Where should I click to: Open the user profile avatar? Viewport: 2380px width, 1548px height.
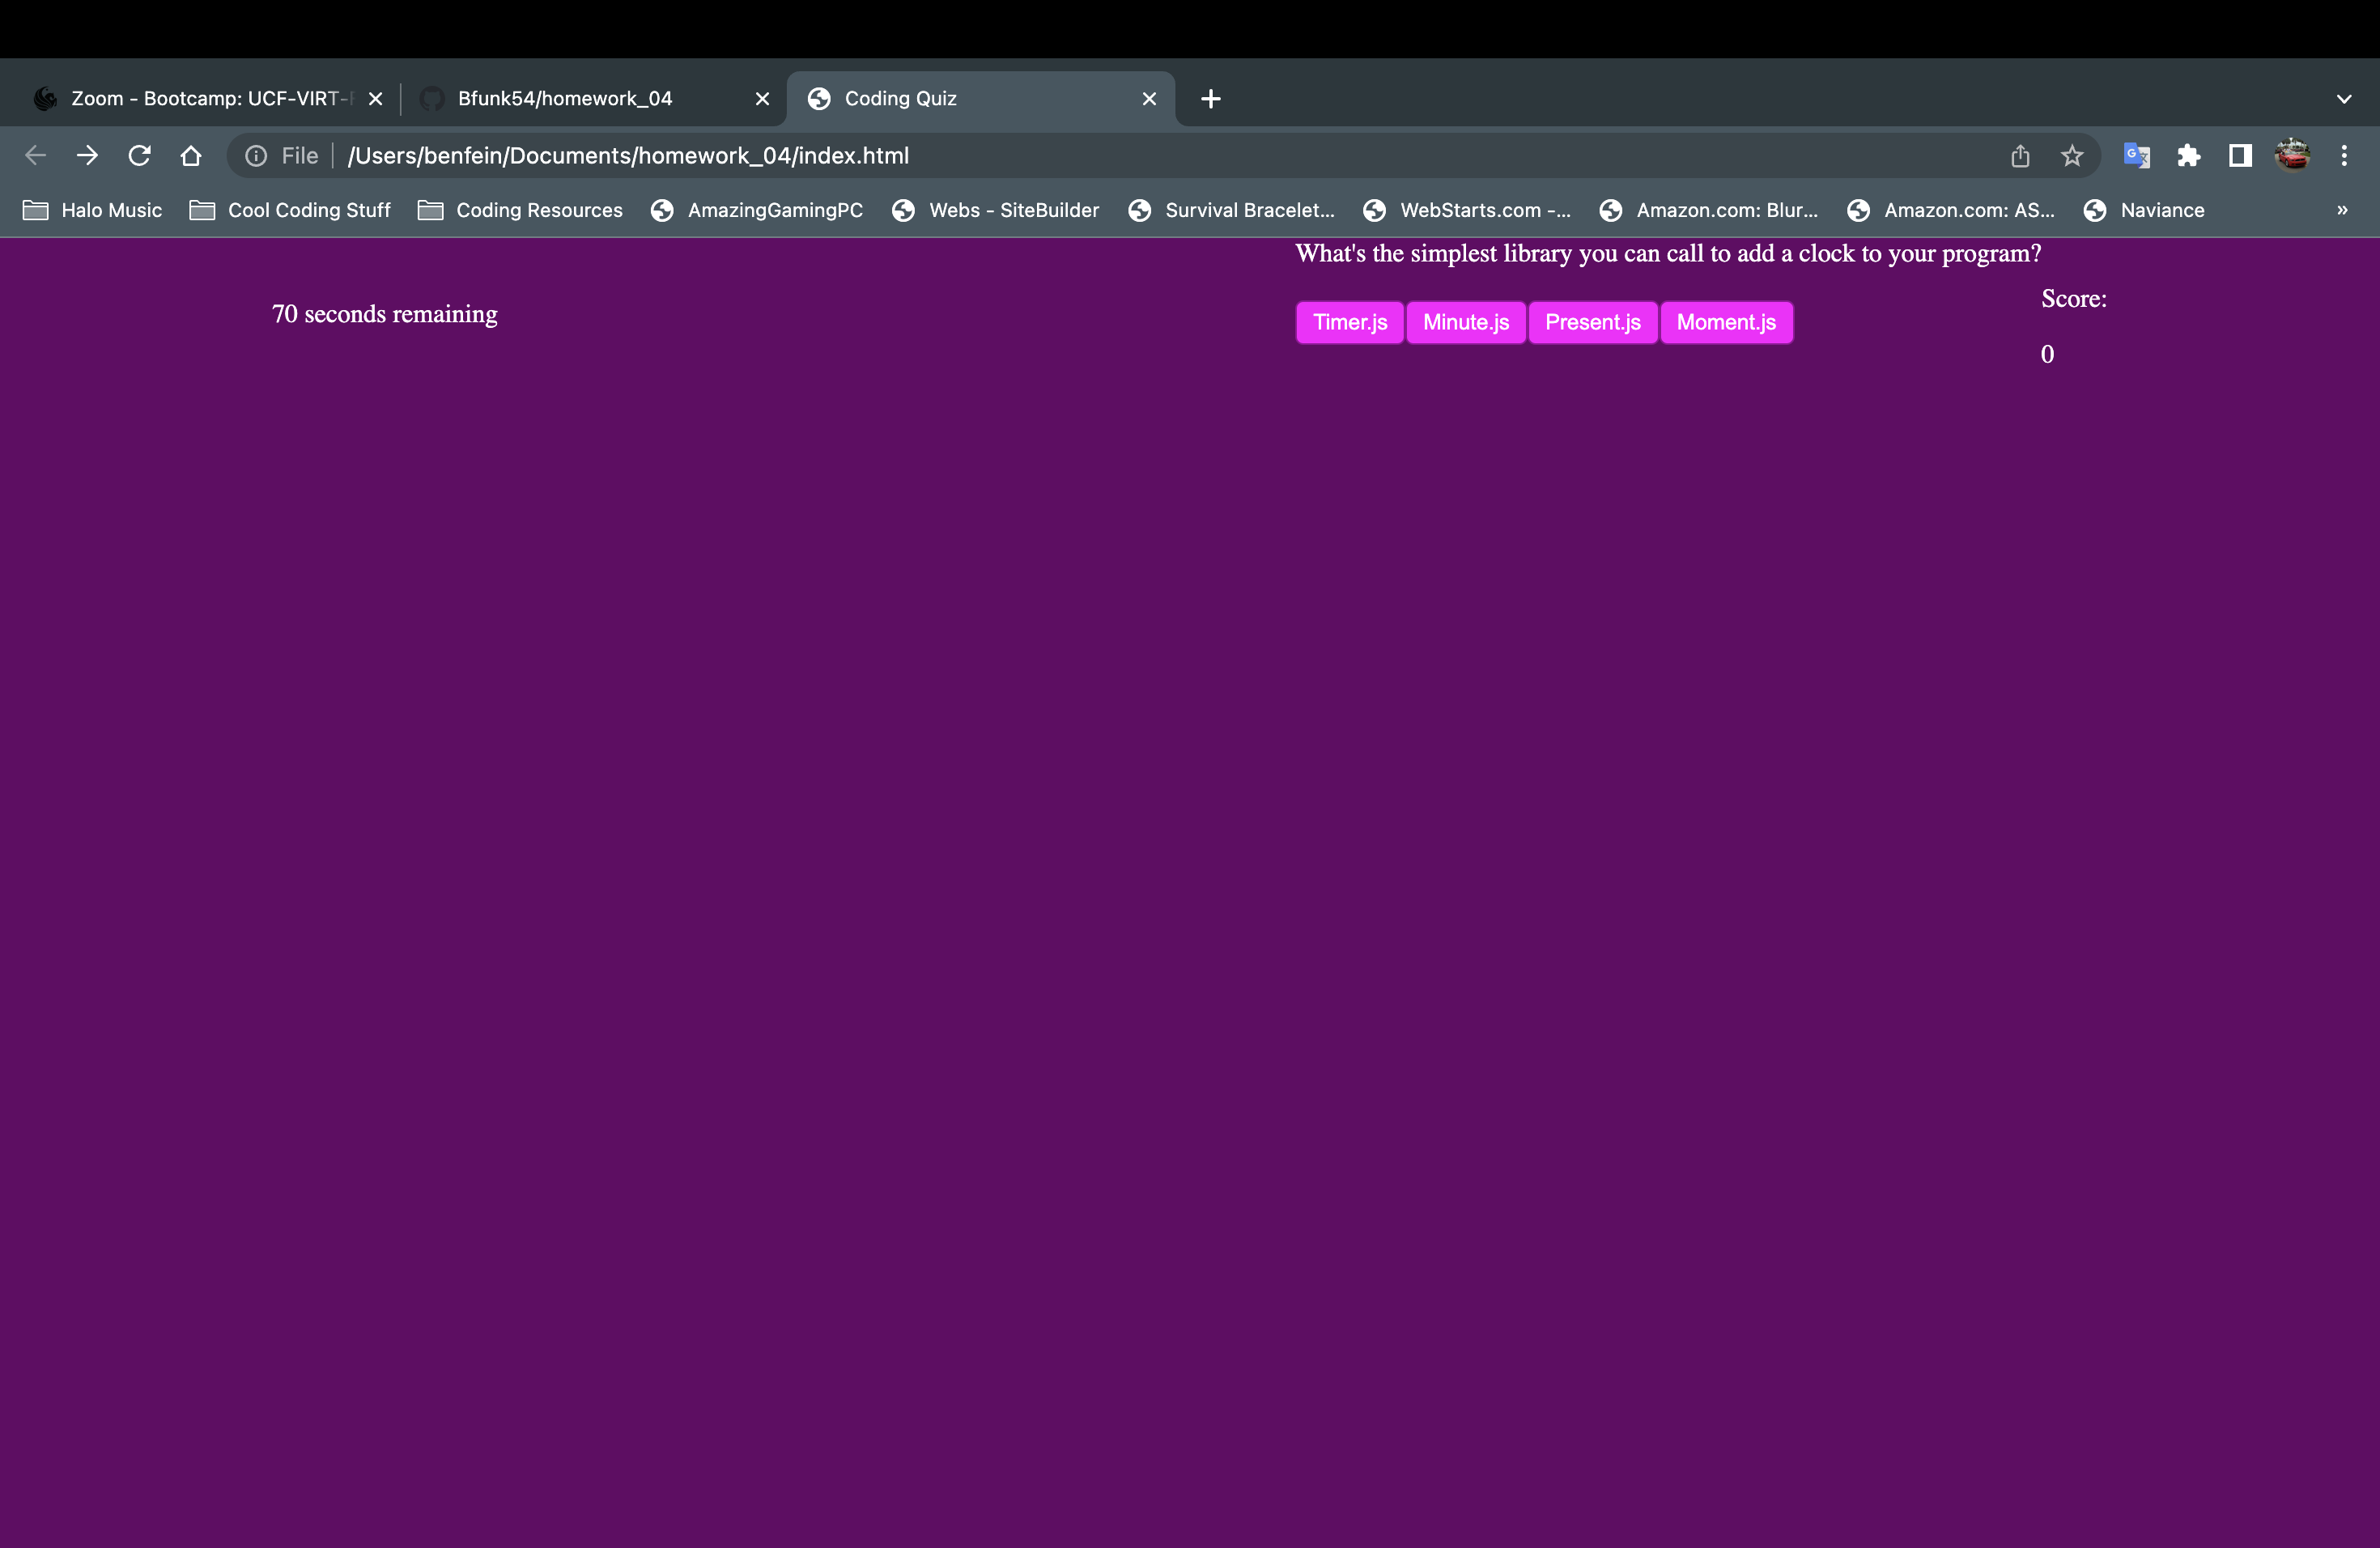(x=2292, y=156)
